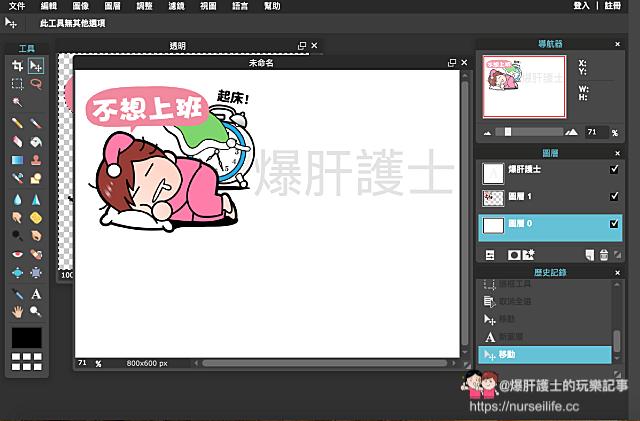Click the navigator zoom slider handle
This screenshot has width=640, height=421.
[x=507, y=131]
